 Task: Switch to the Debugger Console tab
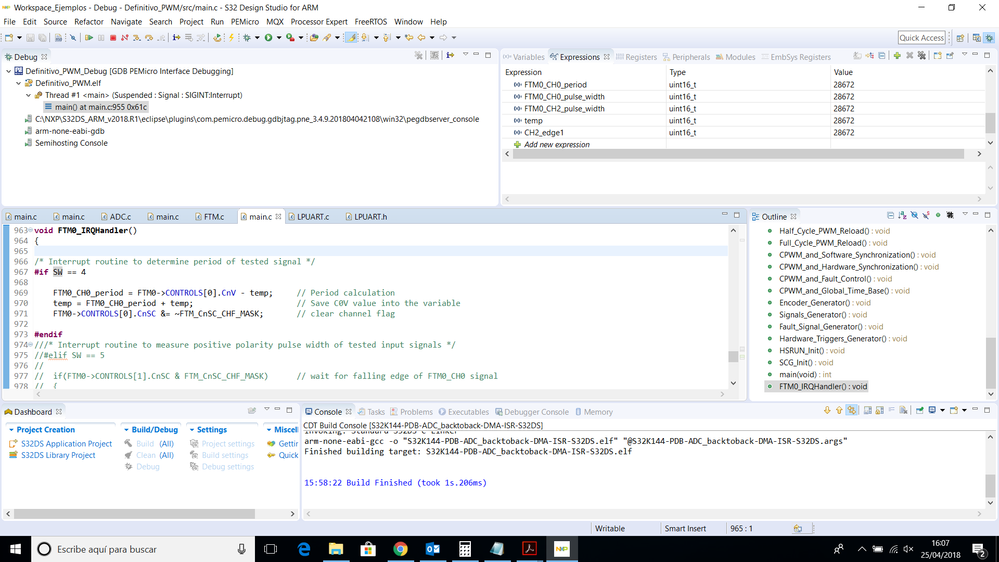pos(531,412)
